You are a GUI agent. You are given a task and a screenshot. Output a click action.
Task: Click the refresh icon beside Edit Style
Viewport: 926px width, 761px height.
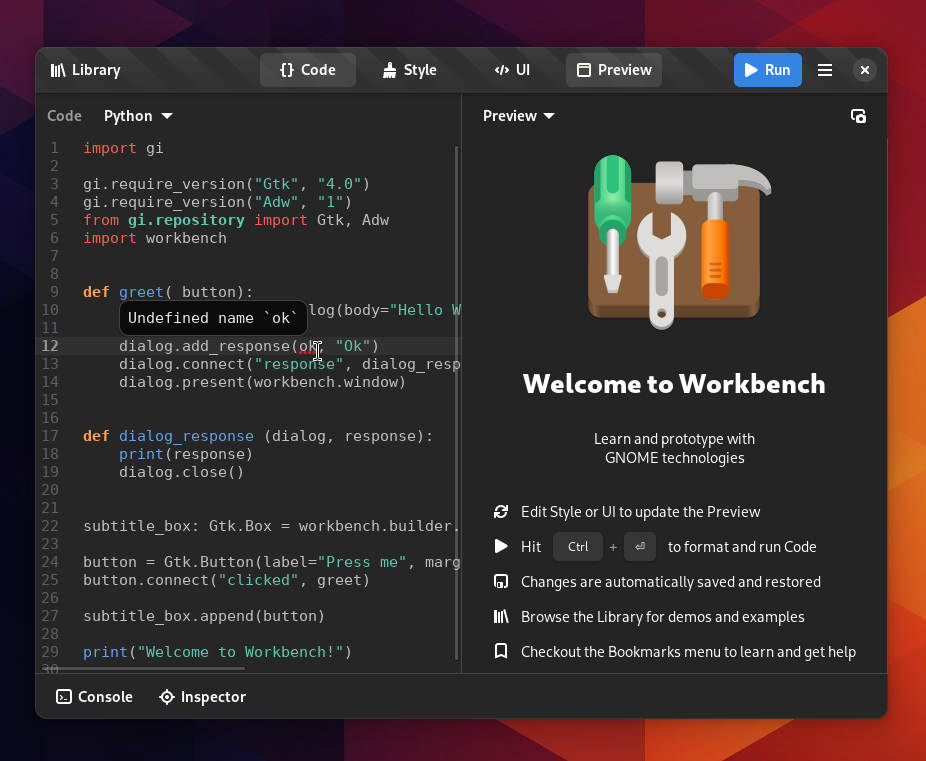[501, 512]
